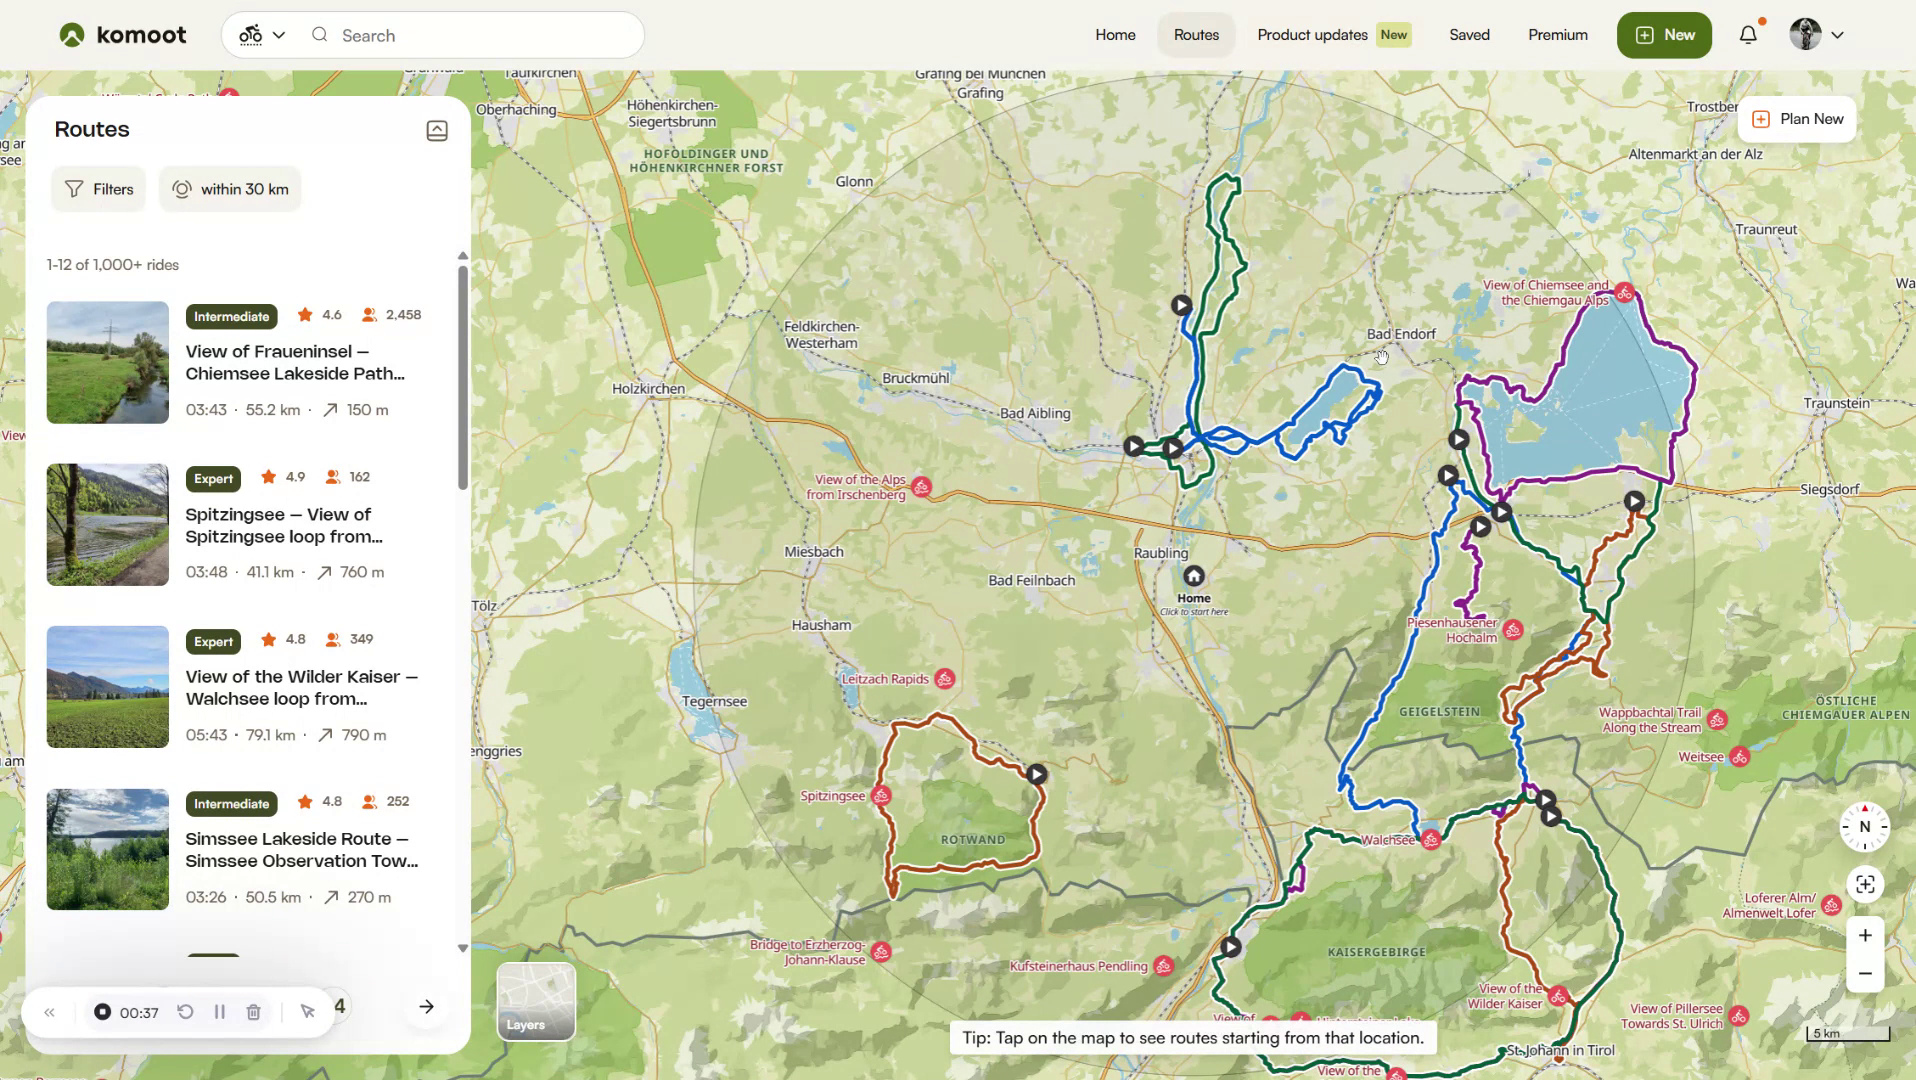This screenshot has width=1916, height=1080.
Task: Open Product updates in the top menu
Action: point(1310,34)
